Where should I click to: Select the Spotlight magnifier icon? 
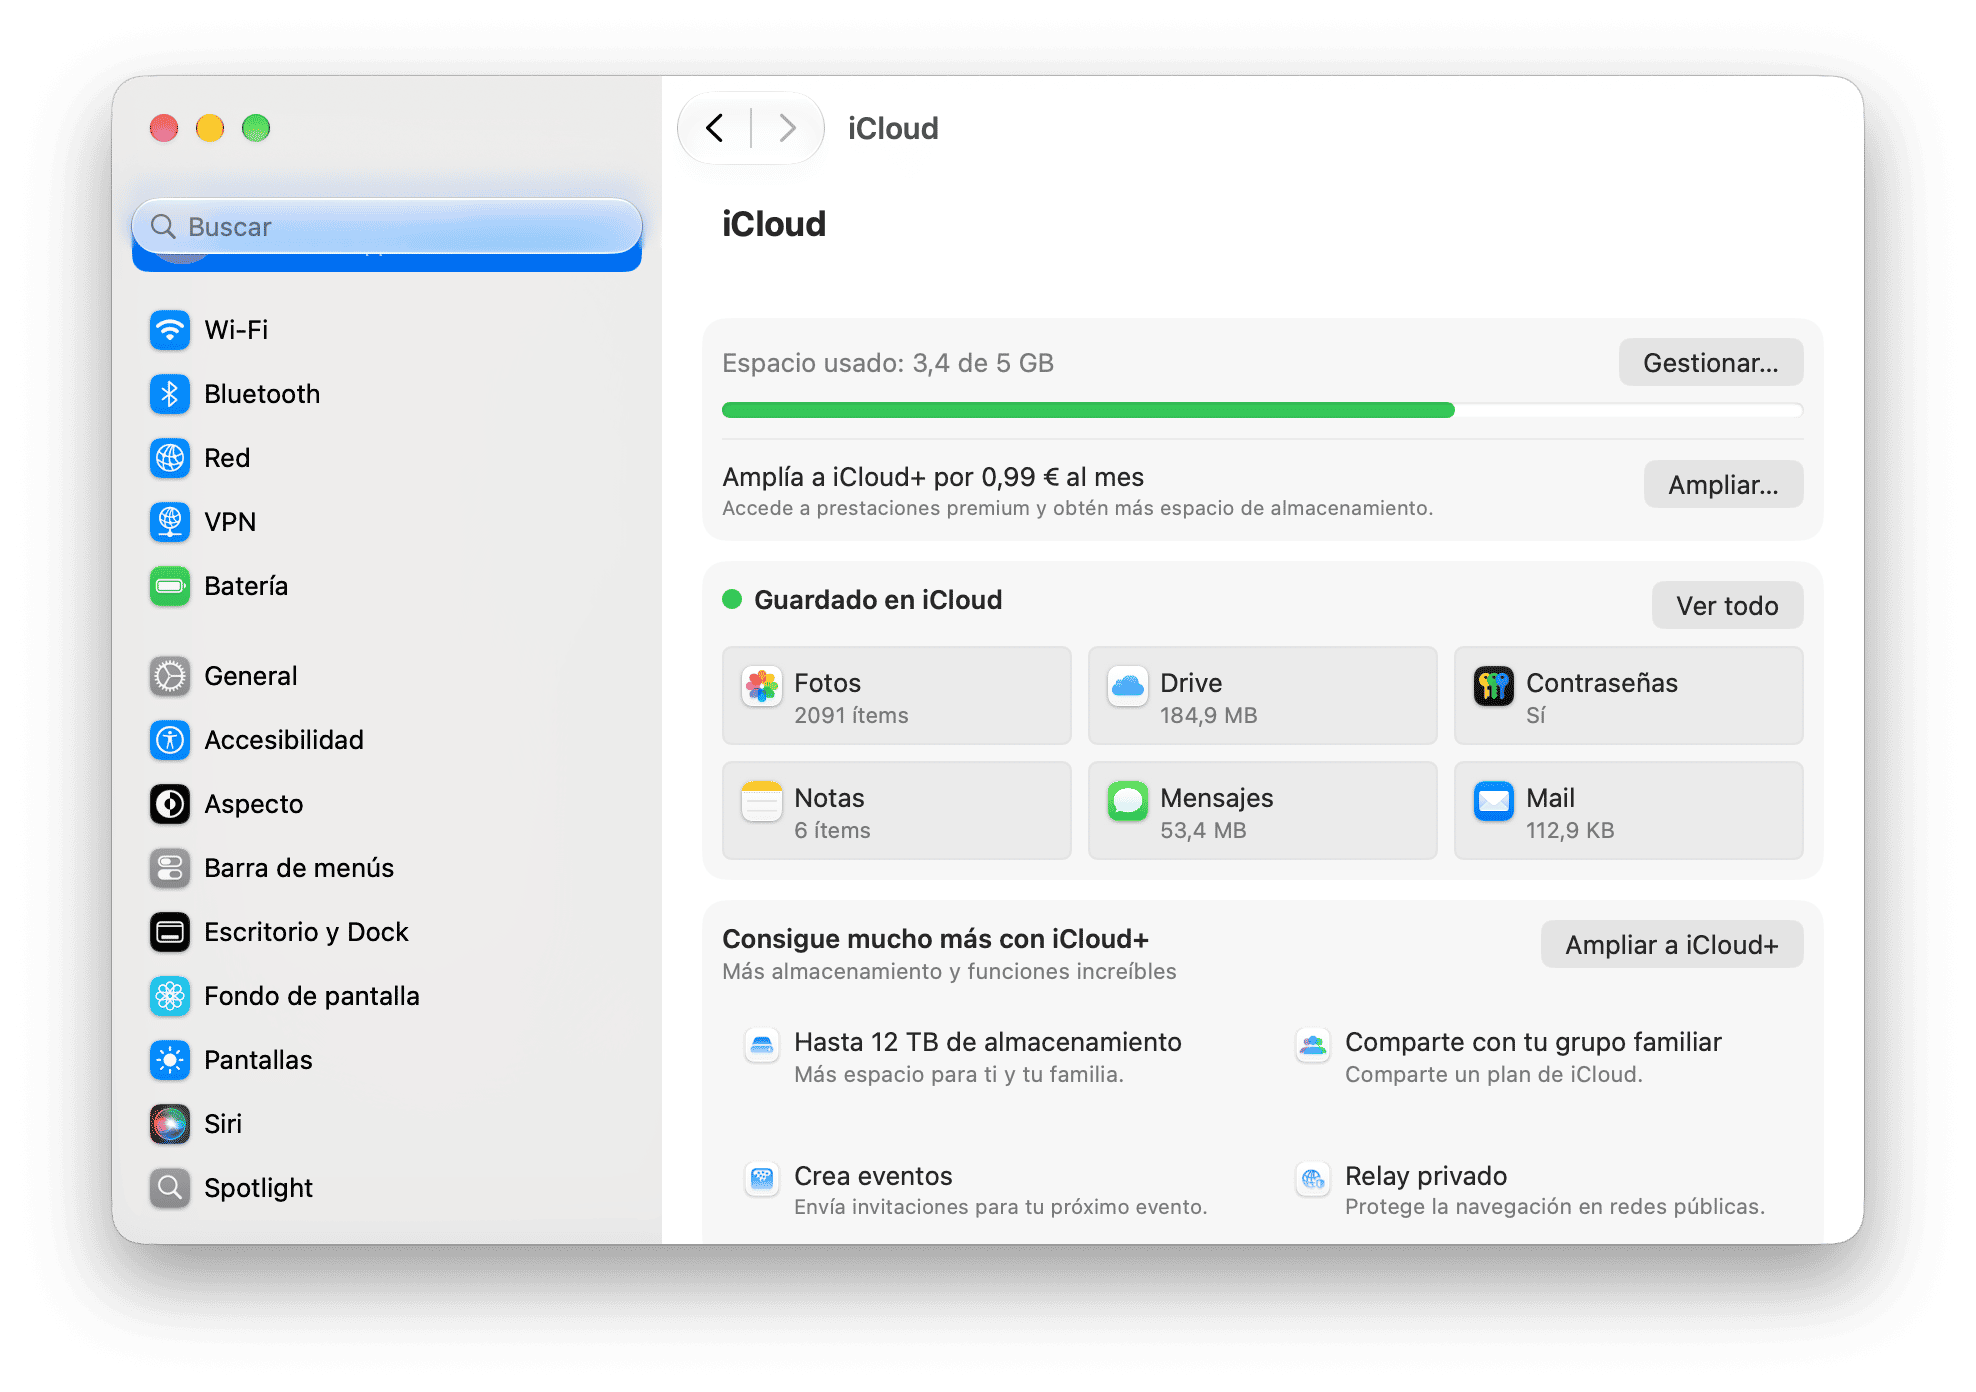[170, 1188]
